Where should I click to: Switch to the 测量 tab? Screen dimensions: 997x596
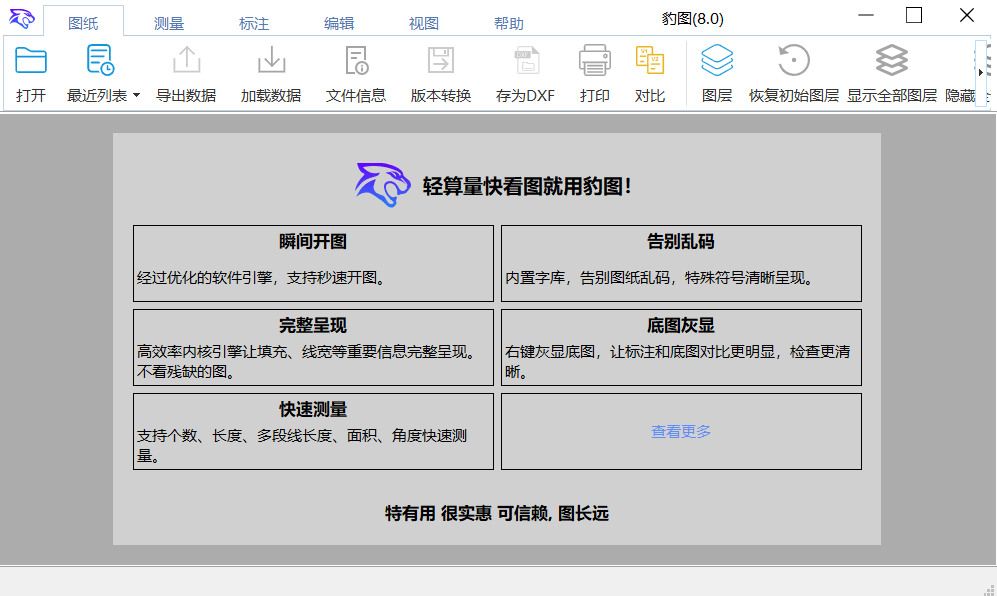pos(168,24)
